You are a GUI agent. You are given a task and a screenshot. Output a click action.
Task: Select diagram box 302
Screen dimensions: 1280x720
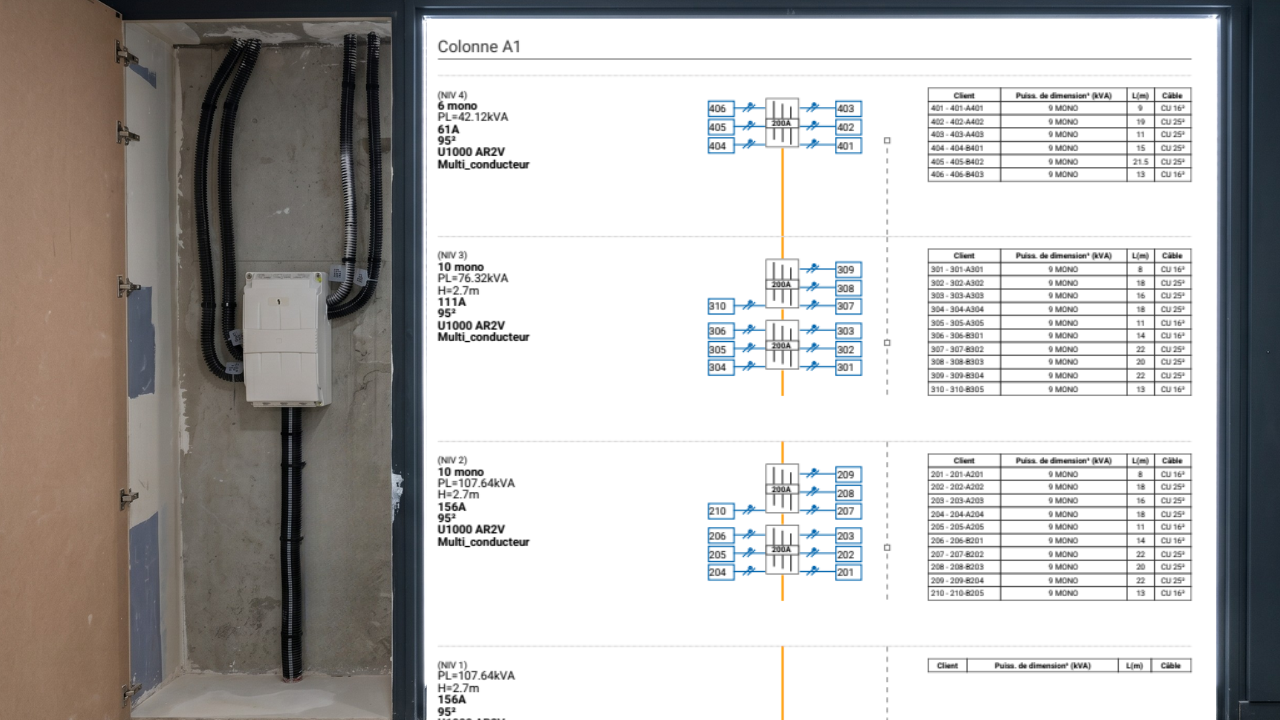tap(847, 349)
